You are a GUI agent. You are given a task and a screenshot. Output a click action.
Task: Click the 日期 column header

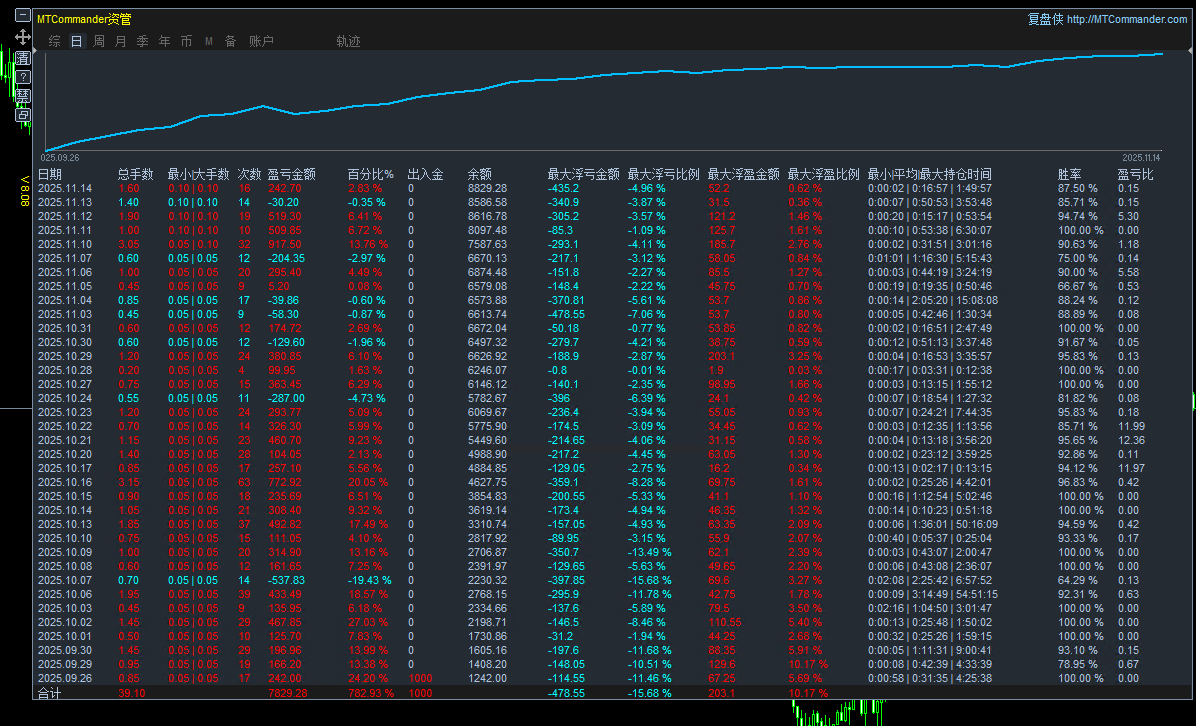[x=50, y=175]
